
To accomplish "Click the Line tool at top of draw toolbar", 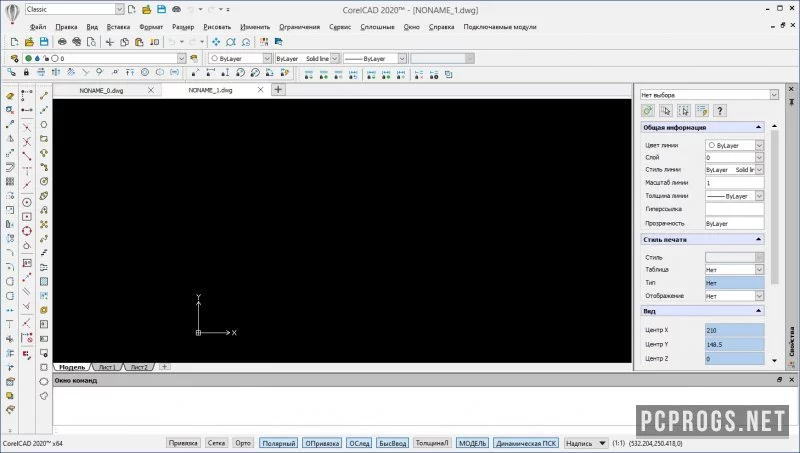I will (44, 95).
